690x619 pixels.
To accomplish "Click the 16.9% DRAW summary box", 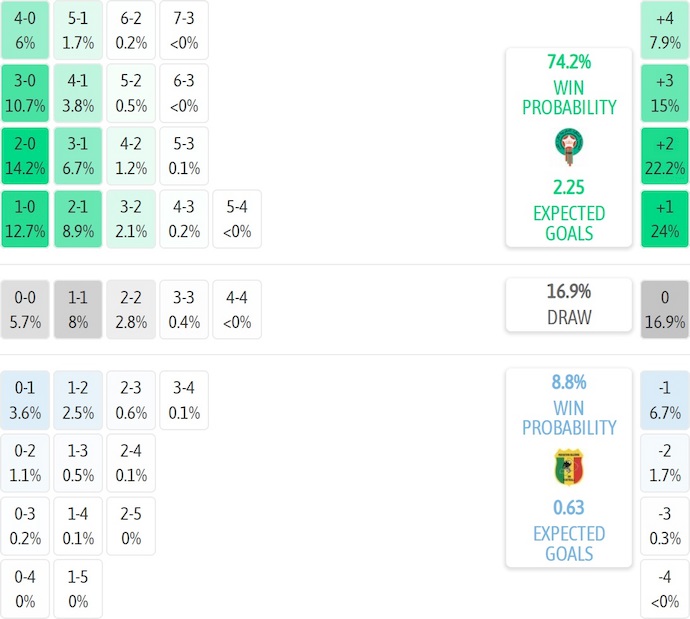I will [568, 305].
